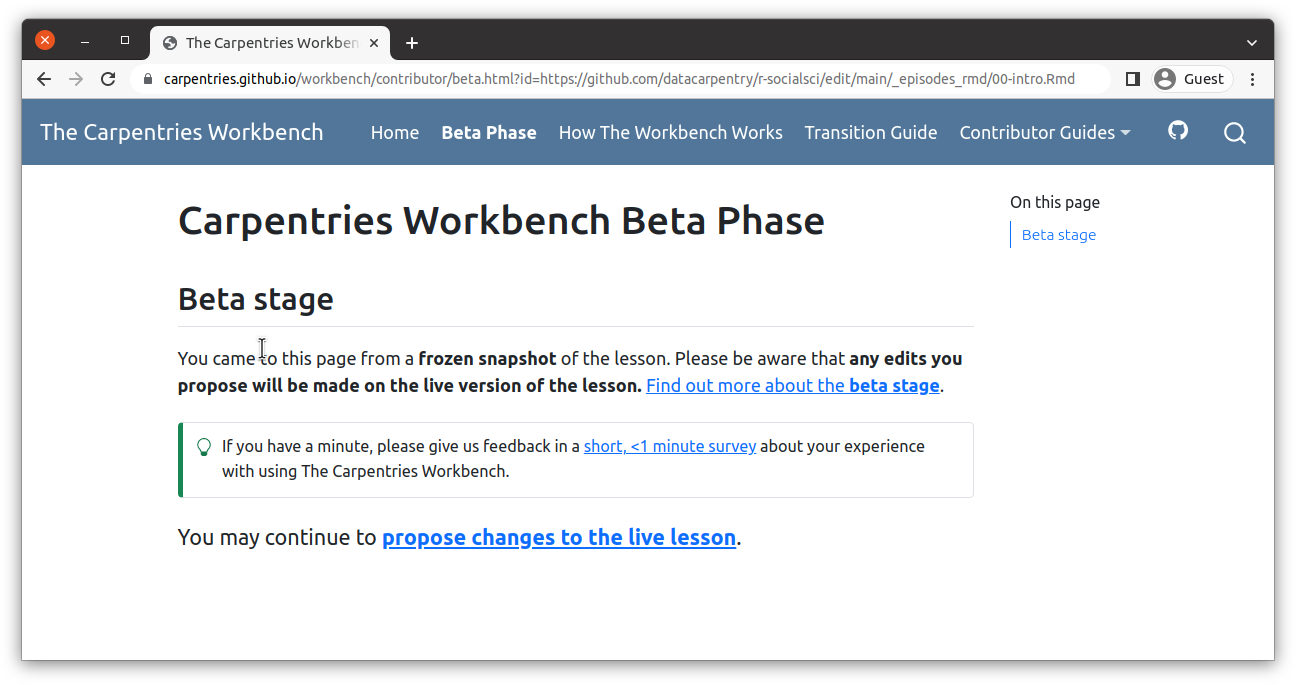Screen dimensions: 1296x685
Task: Click propose changes to the live lesson
Action: click(x=559, y=538)
